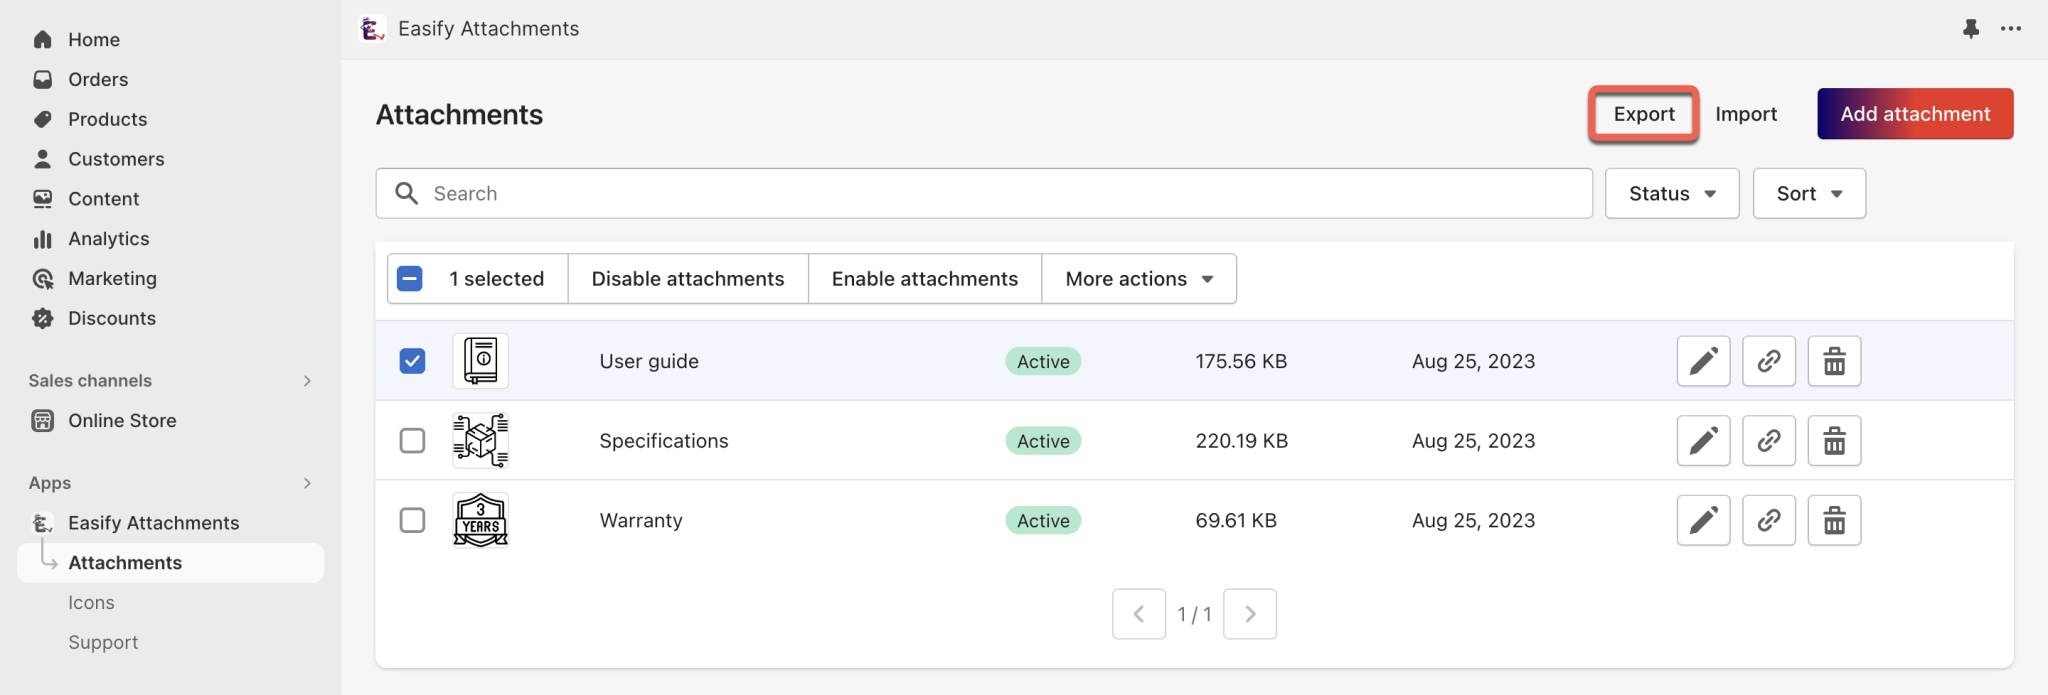Viewport: 2048px width, 695px height.
Task: Copy link for User guide attachment
Action: tap(1769, 361)
